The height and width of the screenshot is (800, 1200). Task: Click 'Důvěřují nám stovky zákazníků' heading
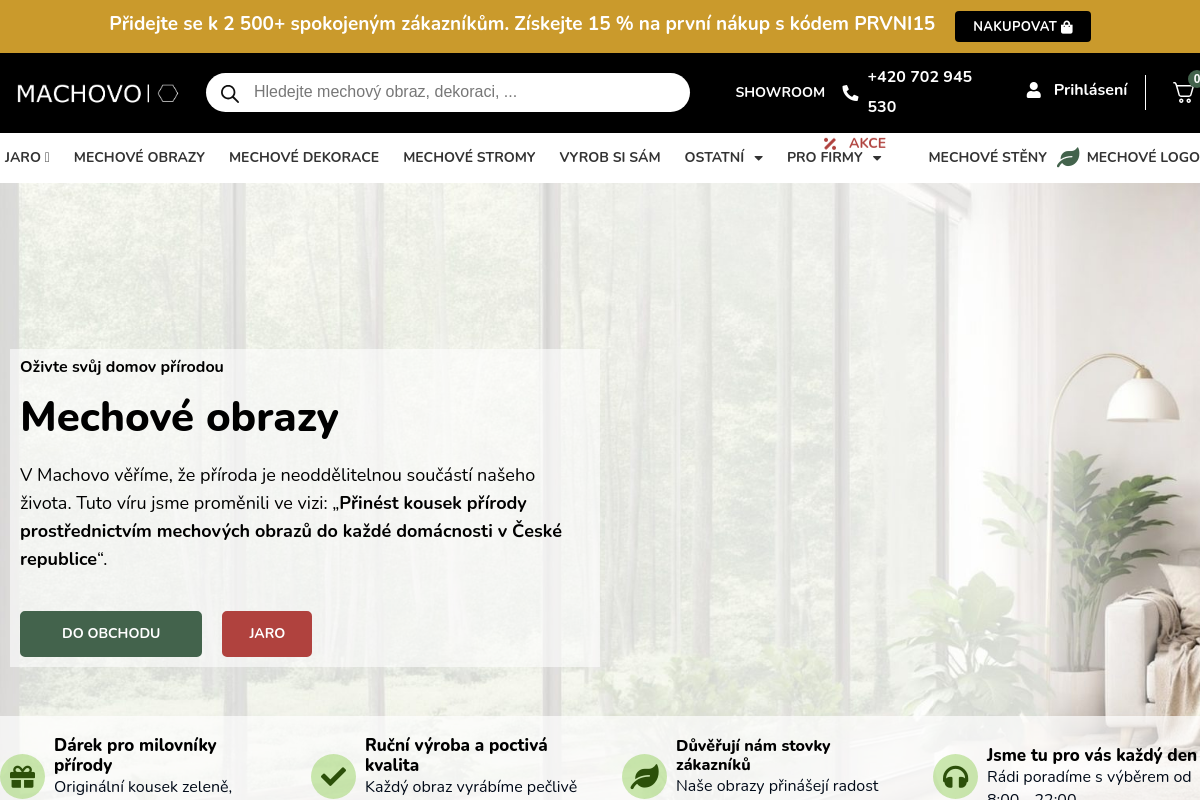pyautogui.click(x=753, y=755)
